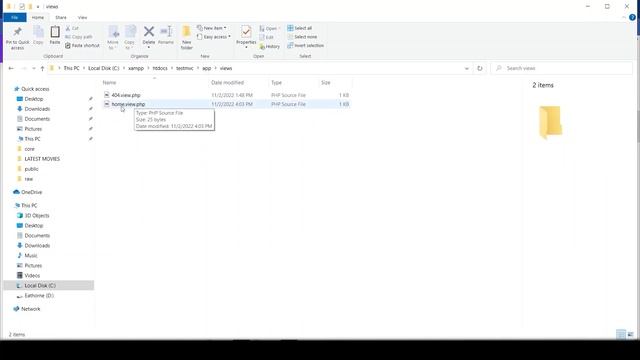Click Edit in the ribbon
Viewport: 640px width, 360px height.
(x=267, y=37)
